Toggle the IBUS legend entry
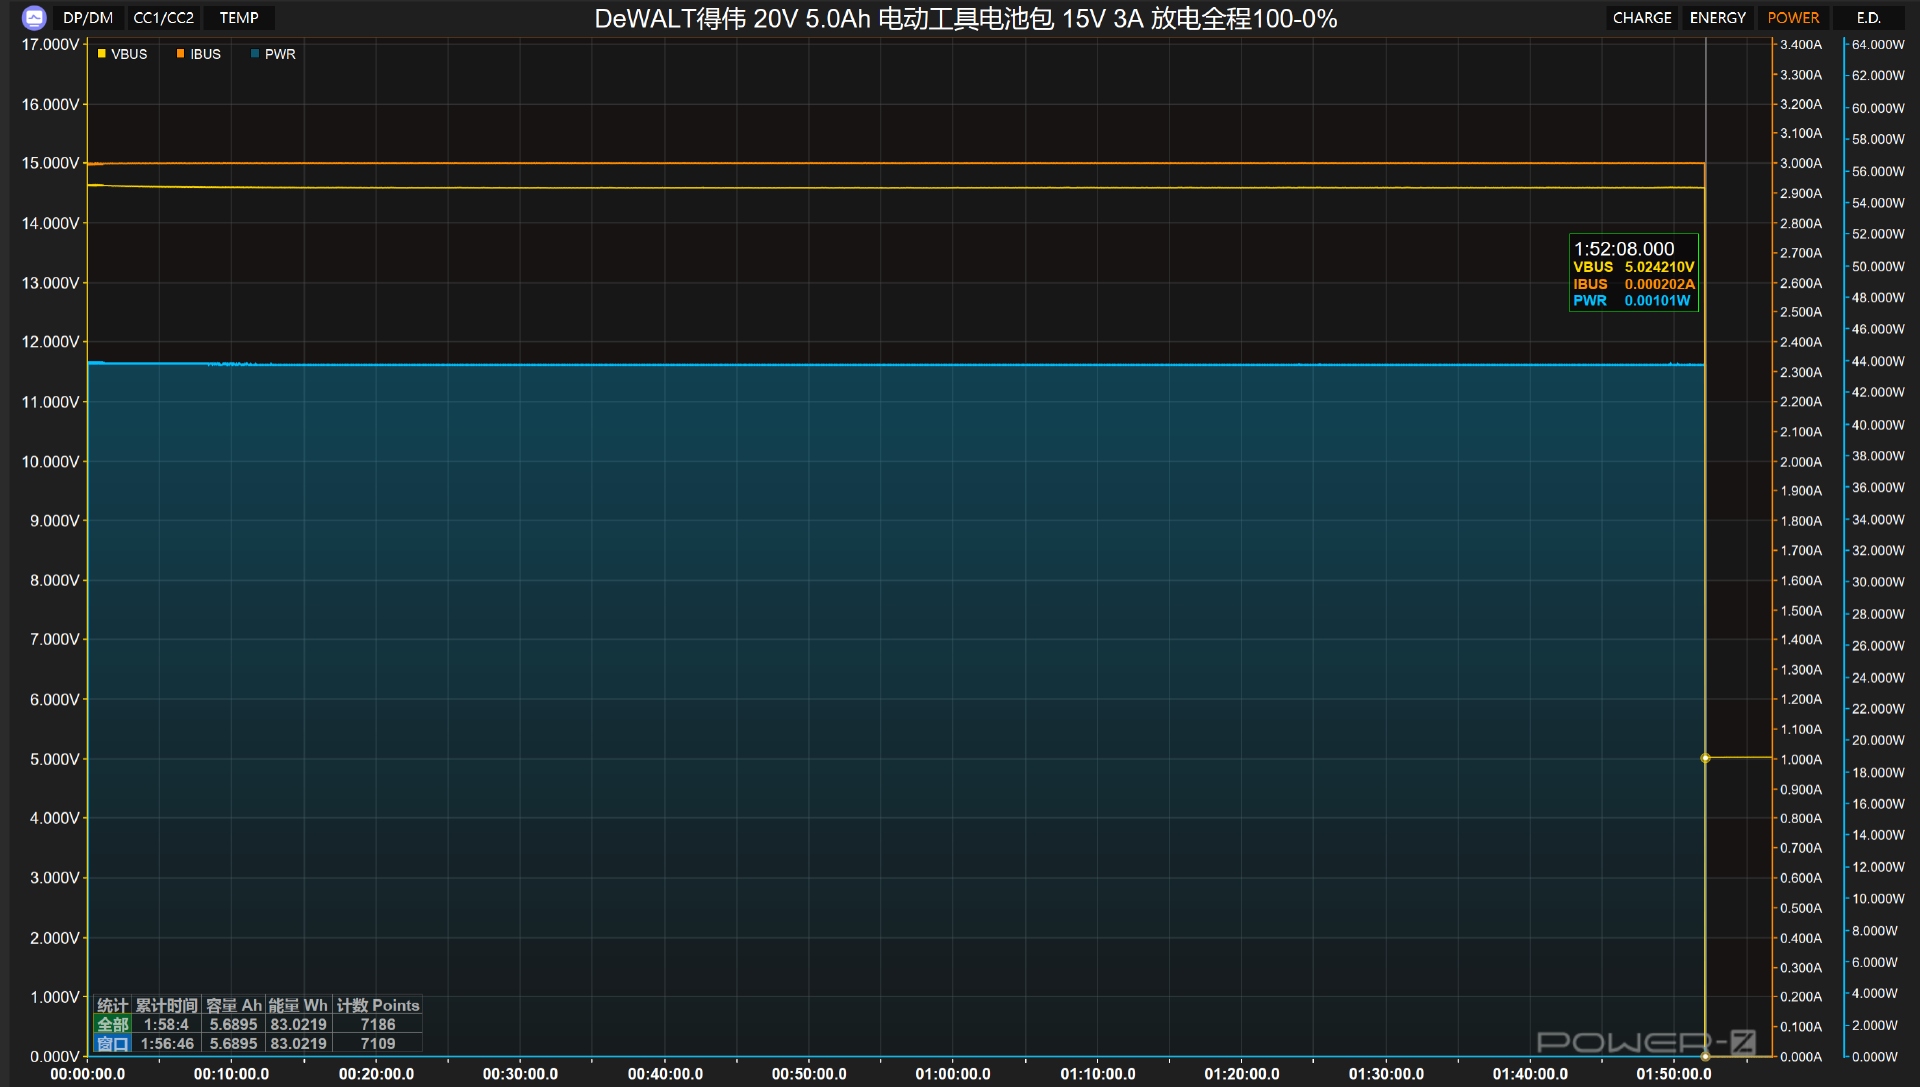This screenshot has height=1087, width=1920. (x=199, y=54)
